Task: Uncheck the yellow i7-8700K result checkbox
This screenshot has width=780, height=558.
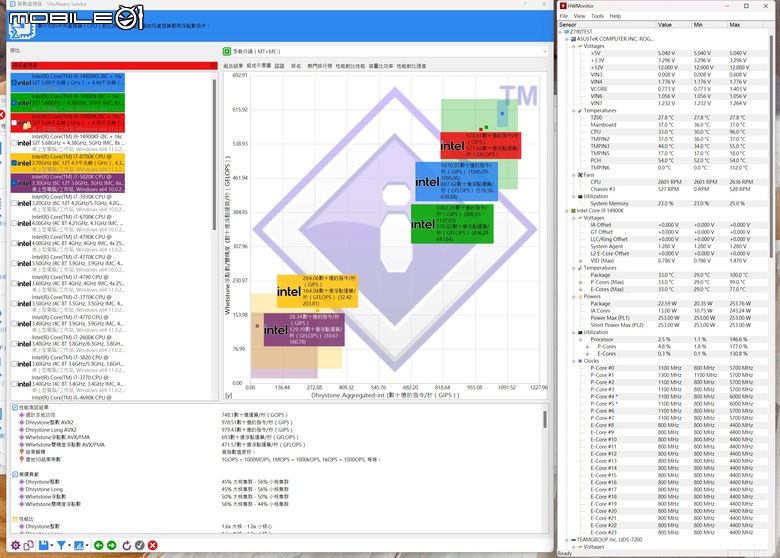Action: click(x=14, y=163)
